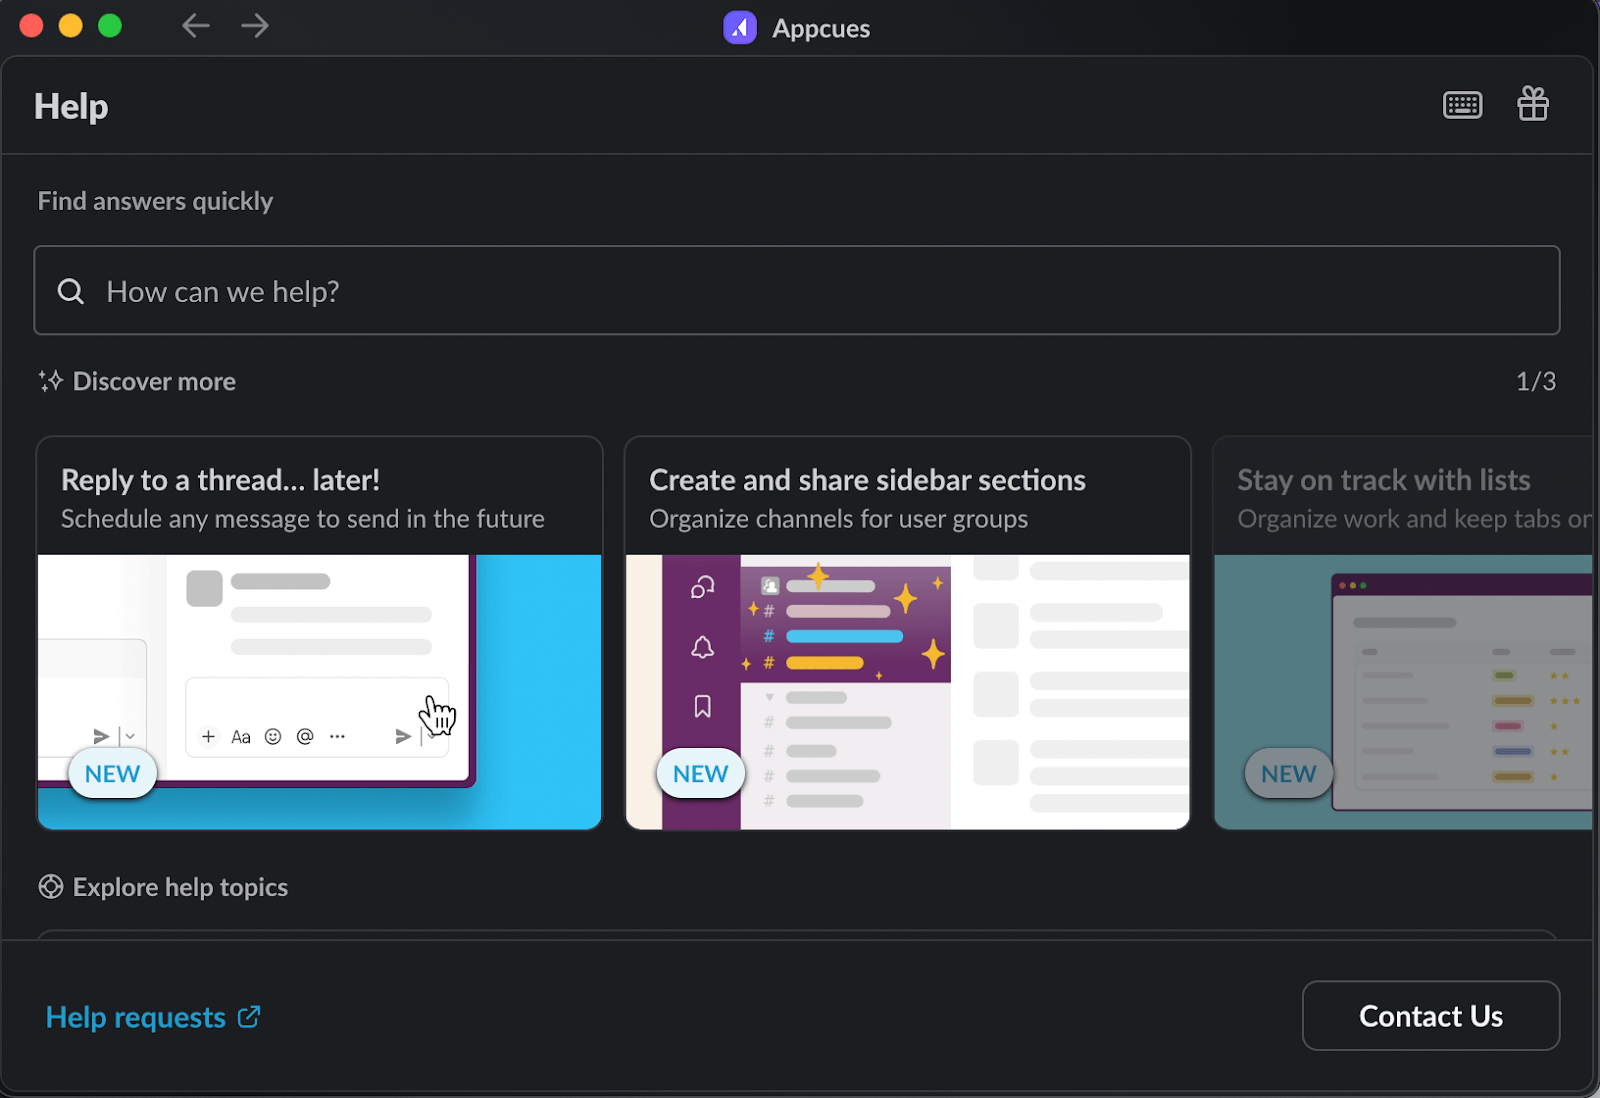The width and height of the screenshot is (1600, 1098).
Task: Select 'Create and share sidebar sections' title
Action: coord(867,480)
